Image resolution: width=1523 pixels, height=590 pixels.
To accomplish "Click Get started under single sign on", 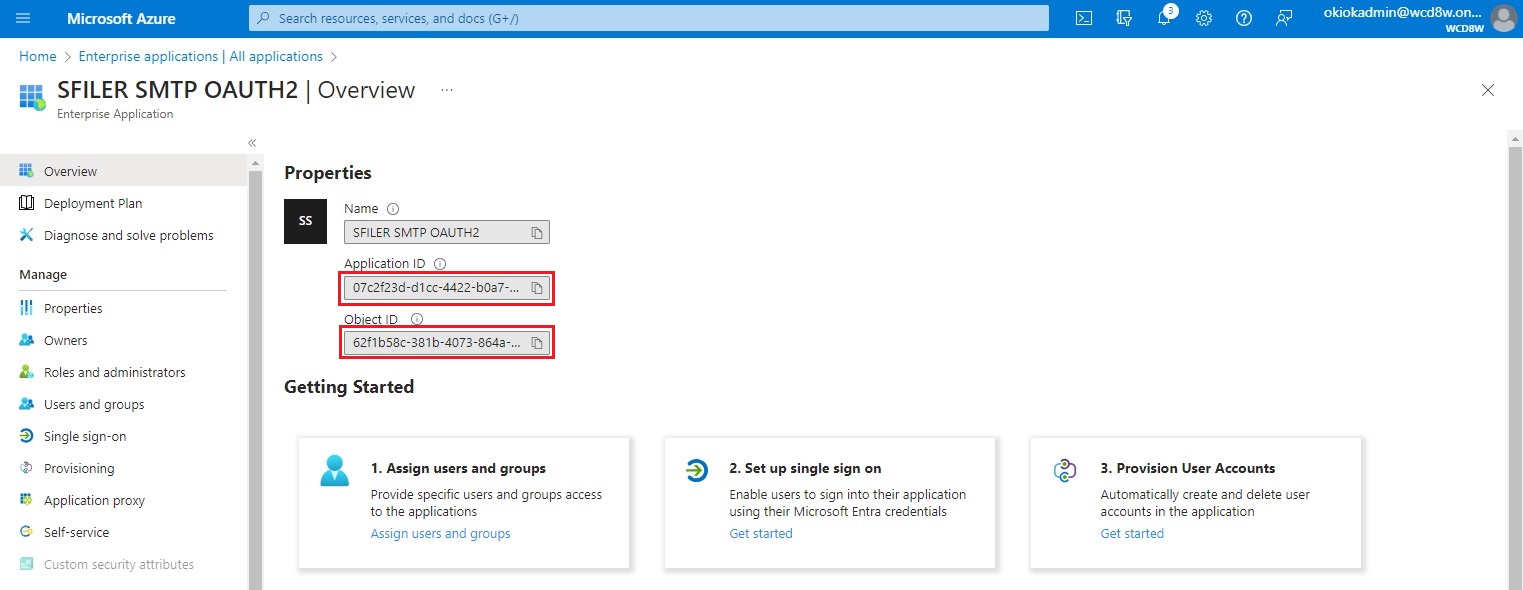I will (761, 533).
